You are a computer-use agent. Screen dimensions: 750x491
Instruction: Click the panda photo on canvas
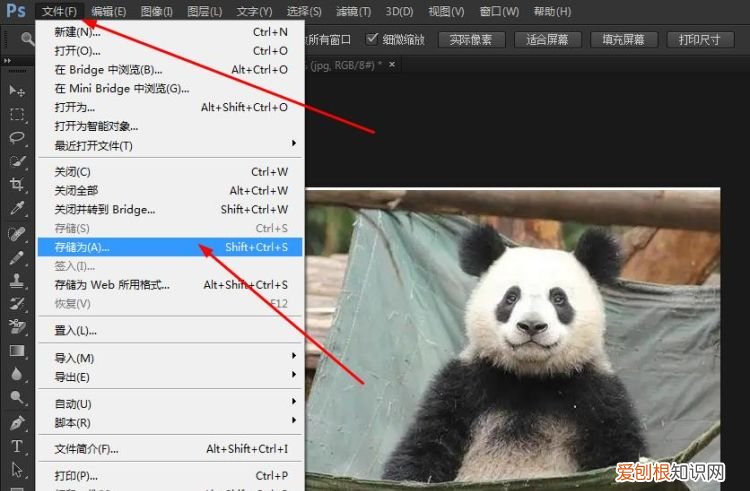513,339
